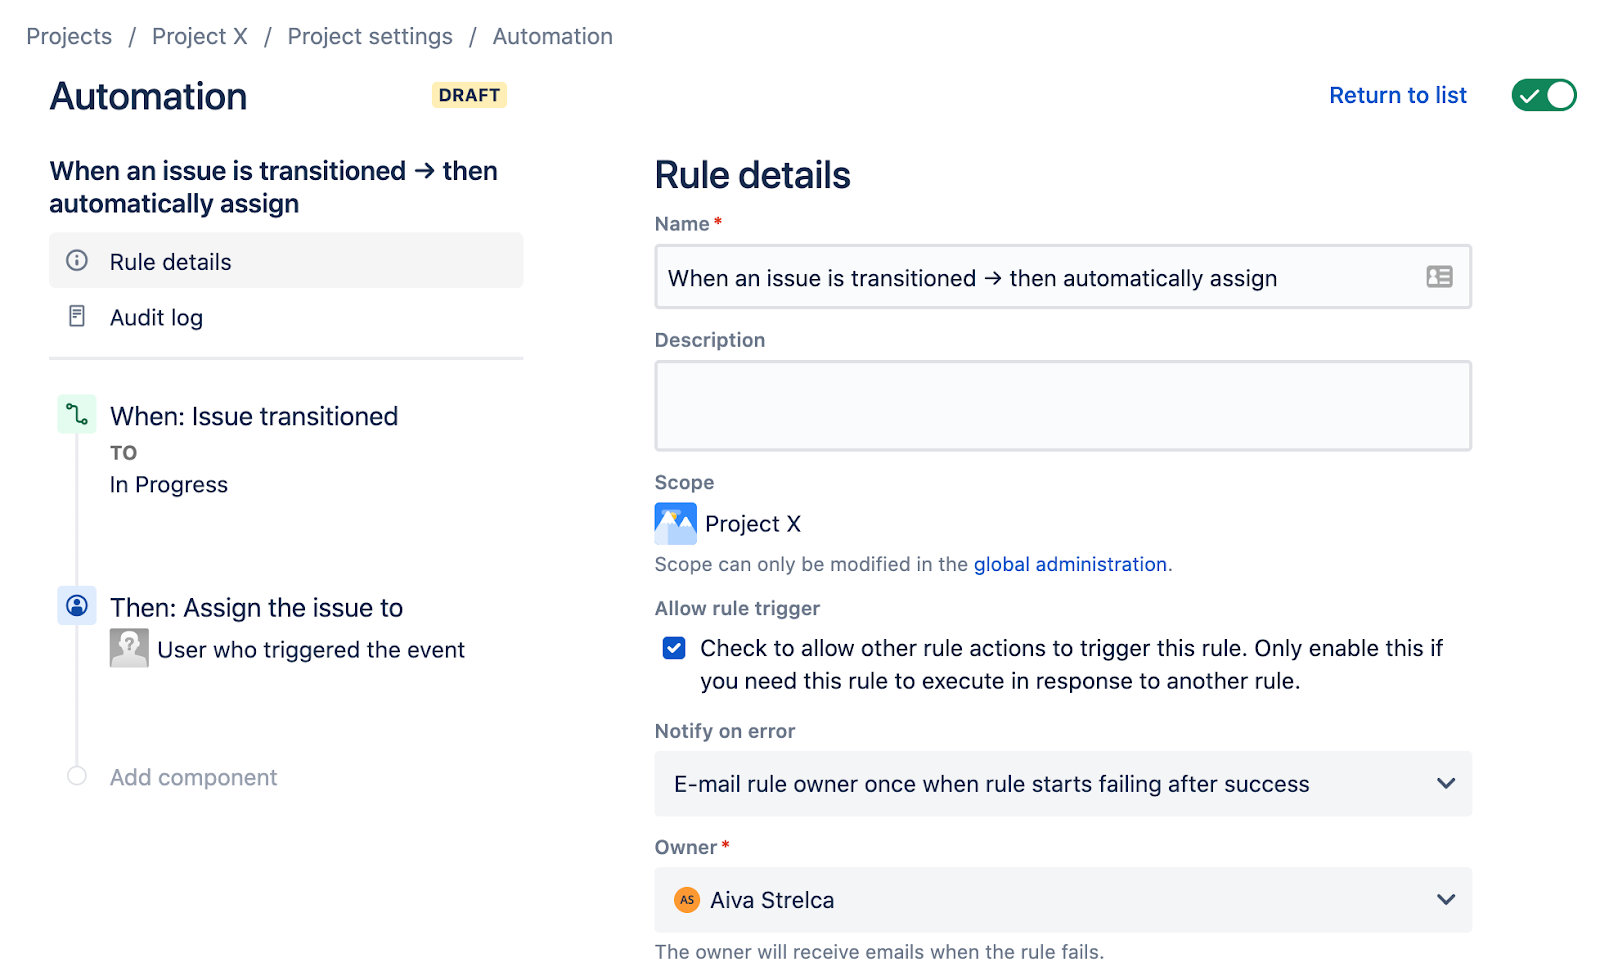Click the Rule details info icon
The height and width of the screenshot is (967, 1600).
77,261
